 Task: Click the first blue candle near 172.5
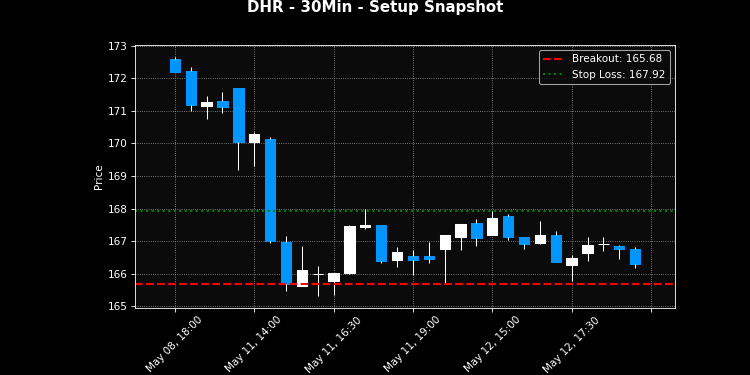(x=176, y=66)
